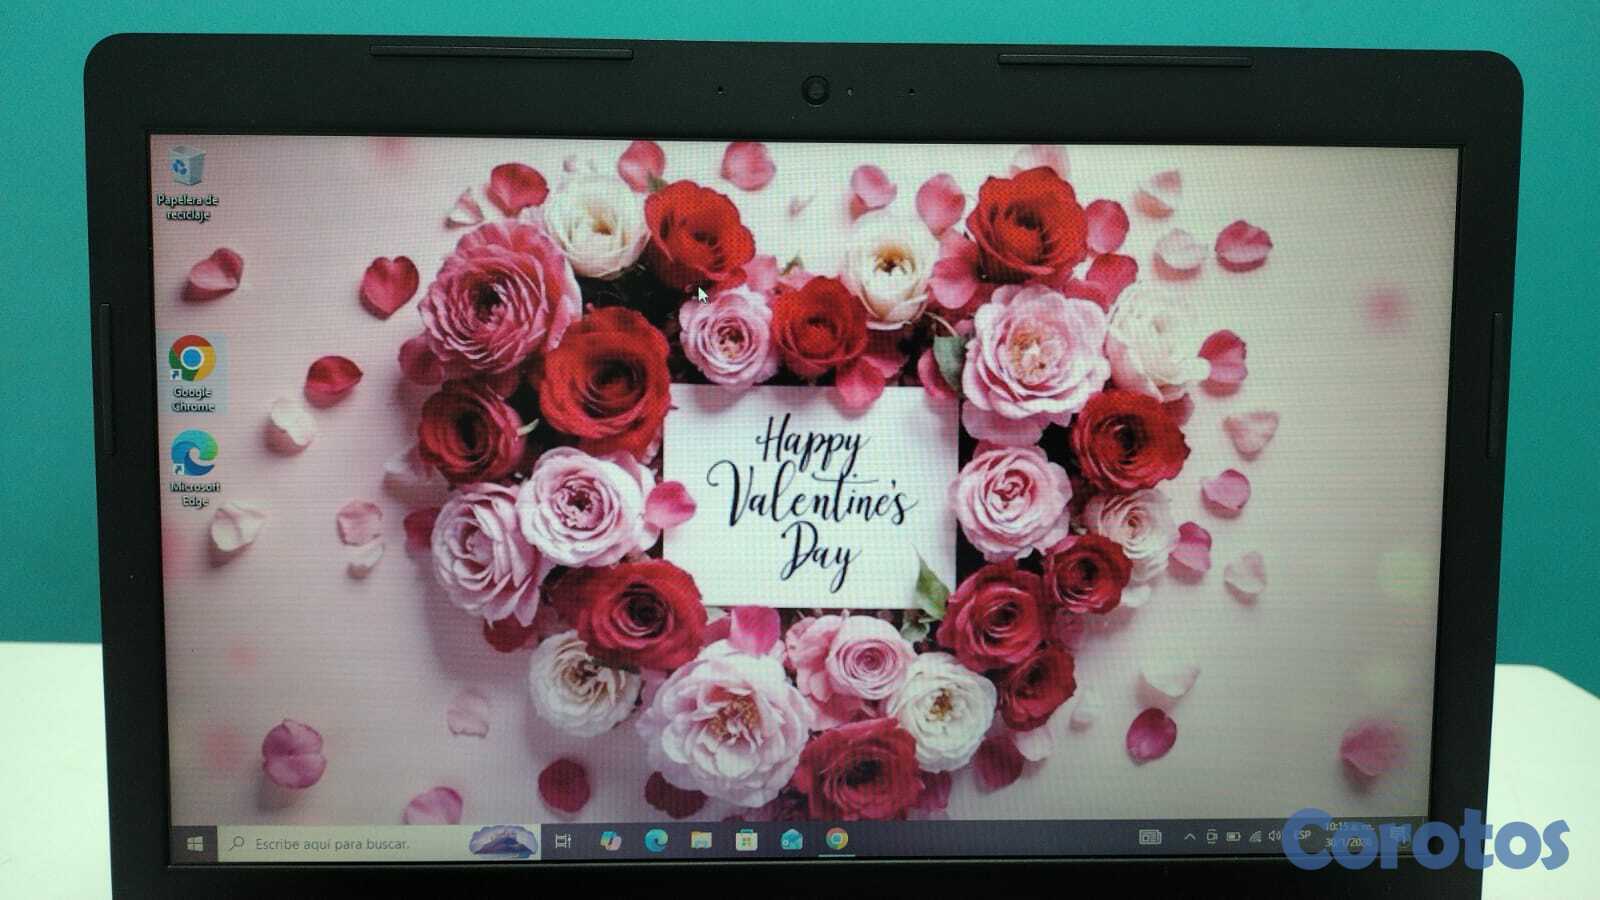Open Microsoft Edge from the taskbar

[656, 841]
